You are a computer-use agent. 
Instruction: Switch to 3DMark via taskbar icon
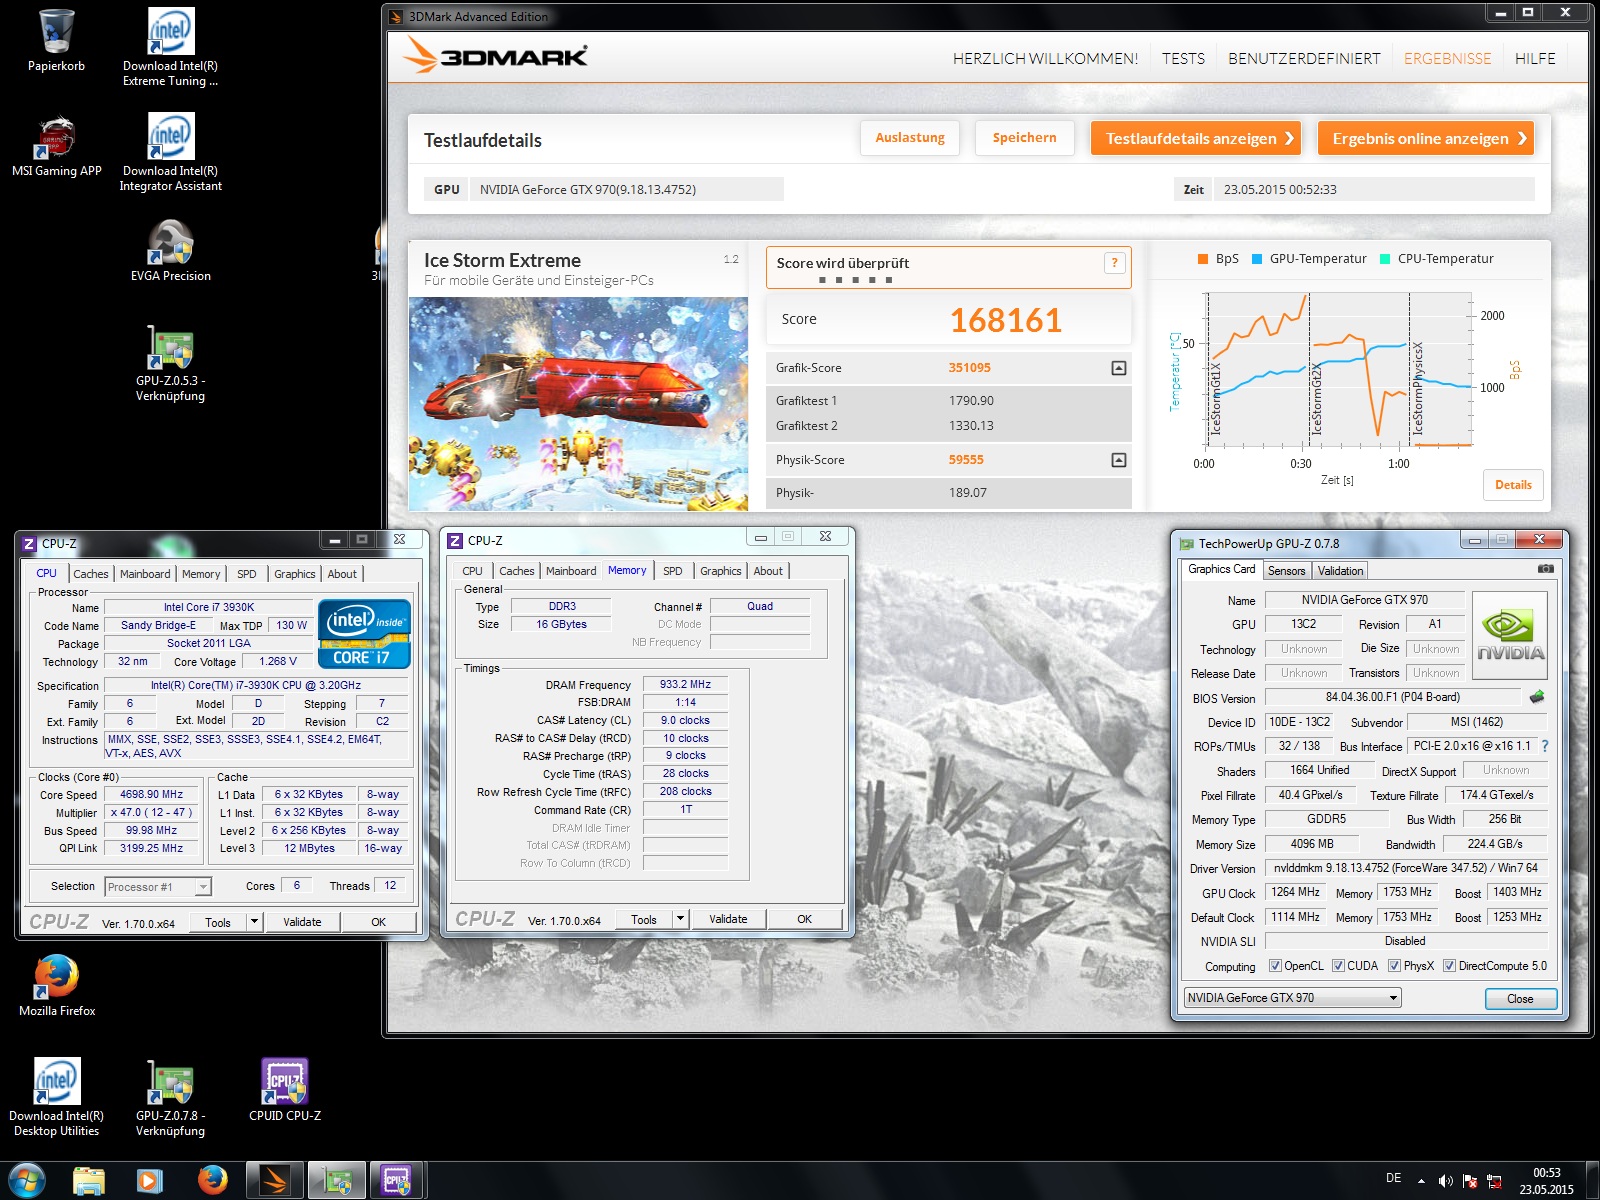click(275, 1181)
